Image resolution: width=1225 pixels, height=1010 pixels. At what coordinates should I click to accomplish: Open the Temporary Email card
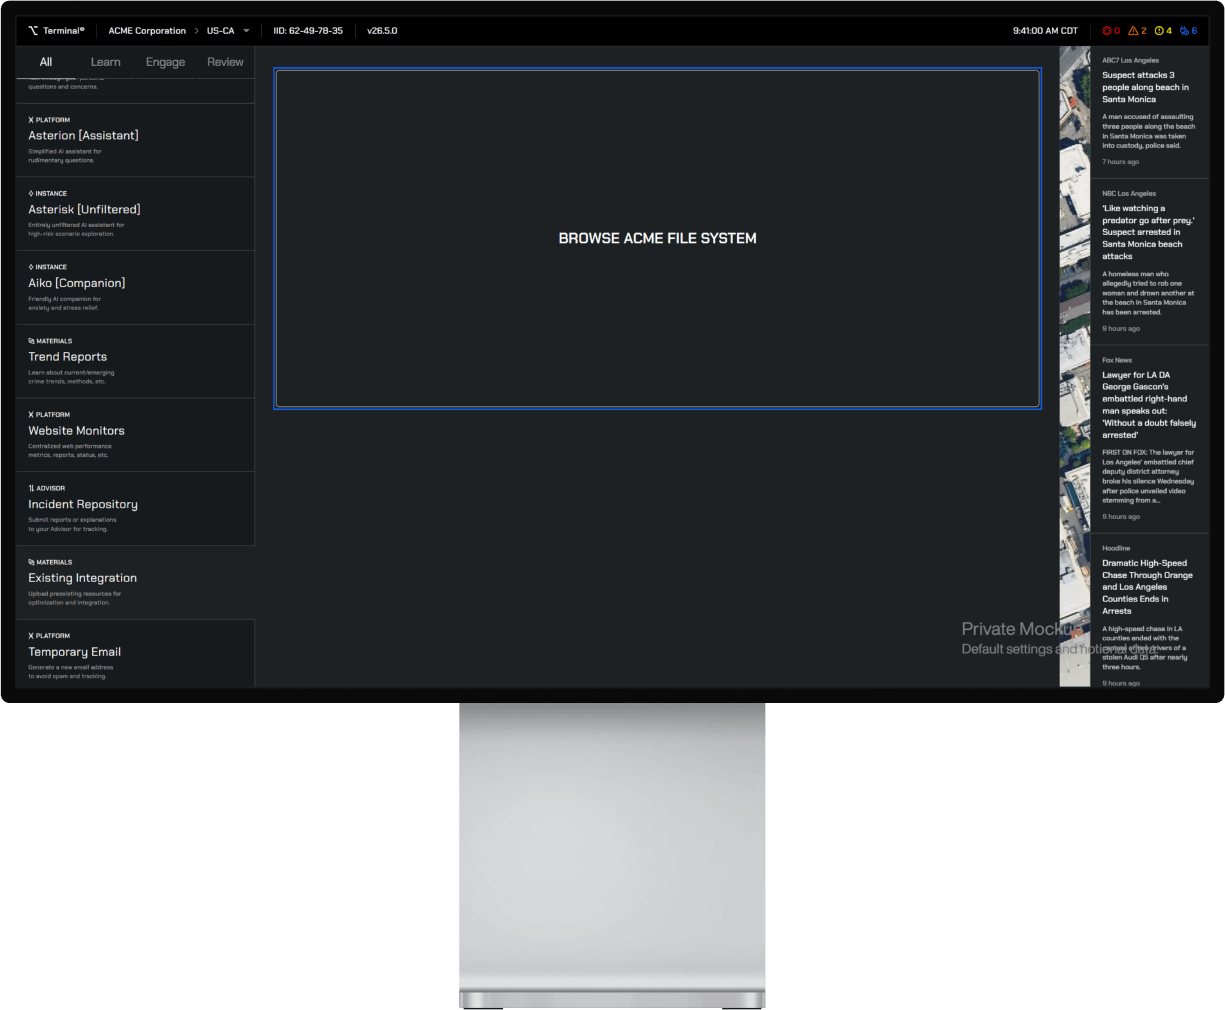coord(75,652)
